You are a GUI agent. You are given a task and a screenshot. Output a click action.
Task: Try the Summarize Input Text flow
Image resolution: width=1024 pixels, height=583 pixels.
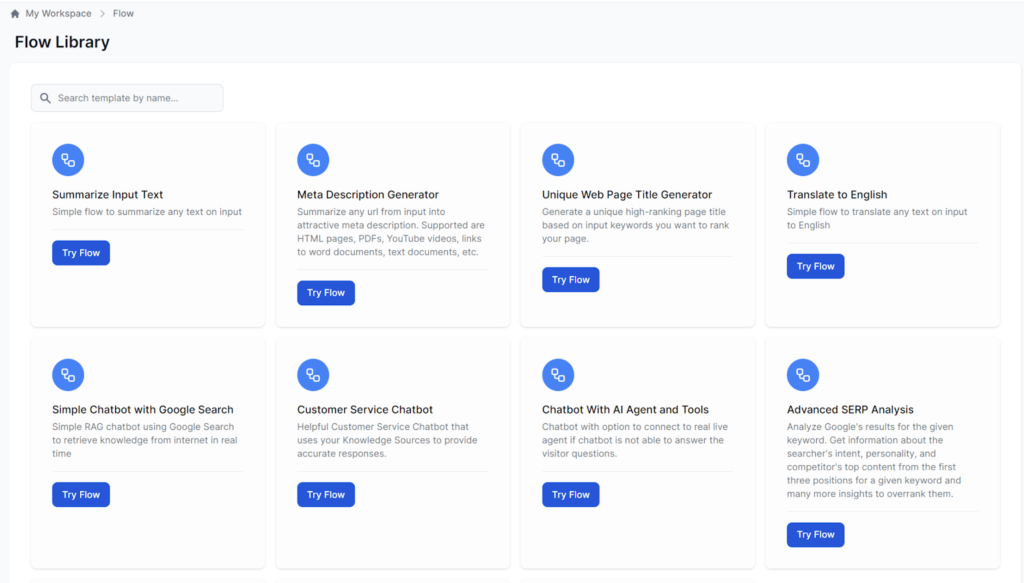(x=80, y=252)
